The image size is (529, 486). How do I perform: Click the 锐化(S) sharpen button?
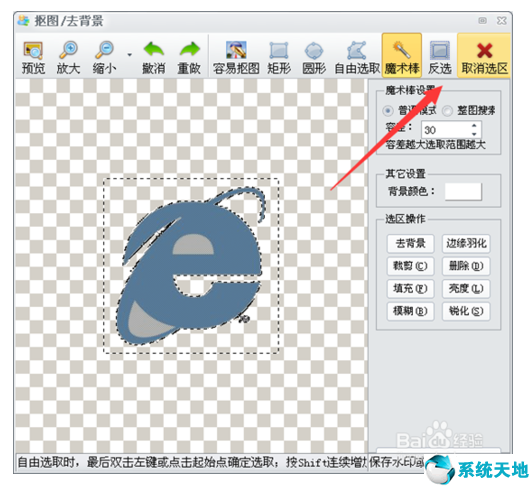pyautogui.click(x=466, y=311)
